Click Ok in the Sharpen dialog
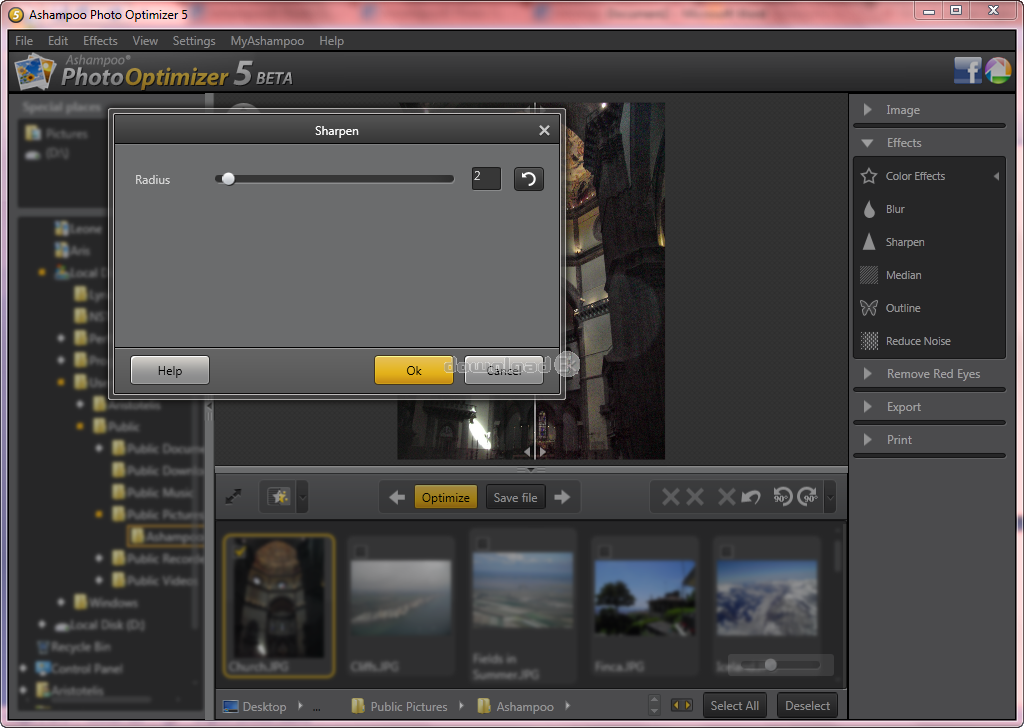 click(414, 370)
